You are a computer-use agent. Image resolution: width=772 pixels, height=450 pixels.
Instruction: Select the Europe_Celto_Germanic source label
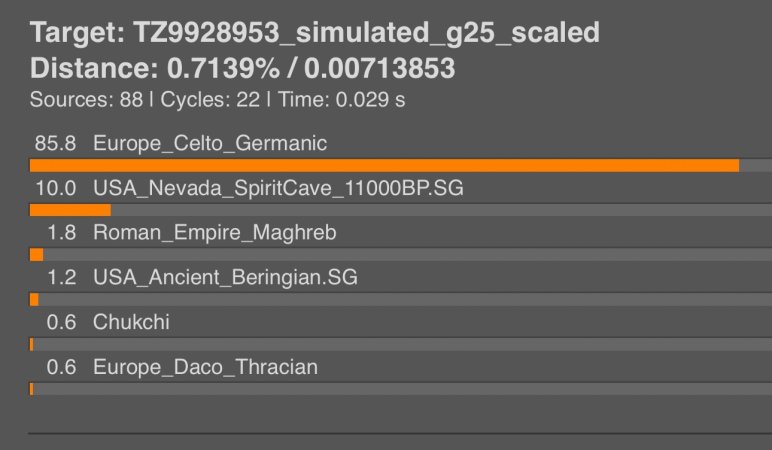(210, 143)
